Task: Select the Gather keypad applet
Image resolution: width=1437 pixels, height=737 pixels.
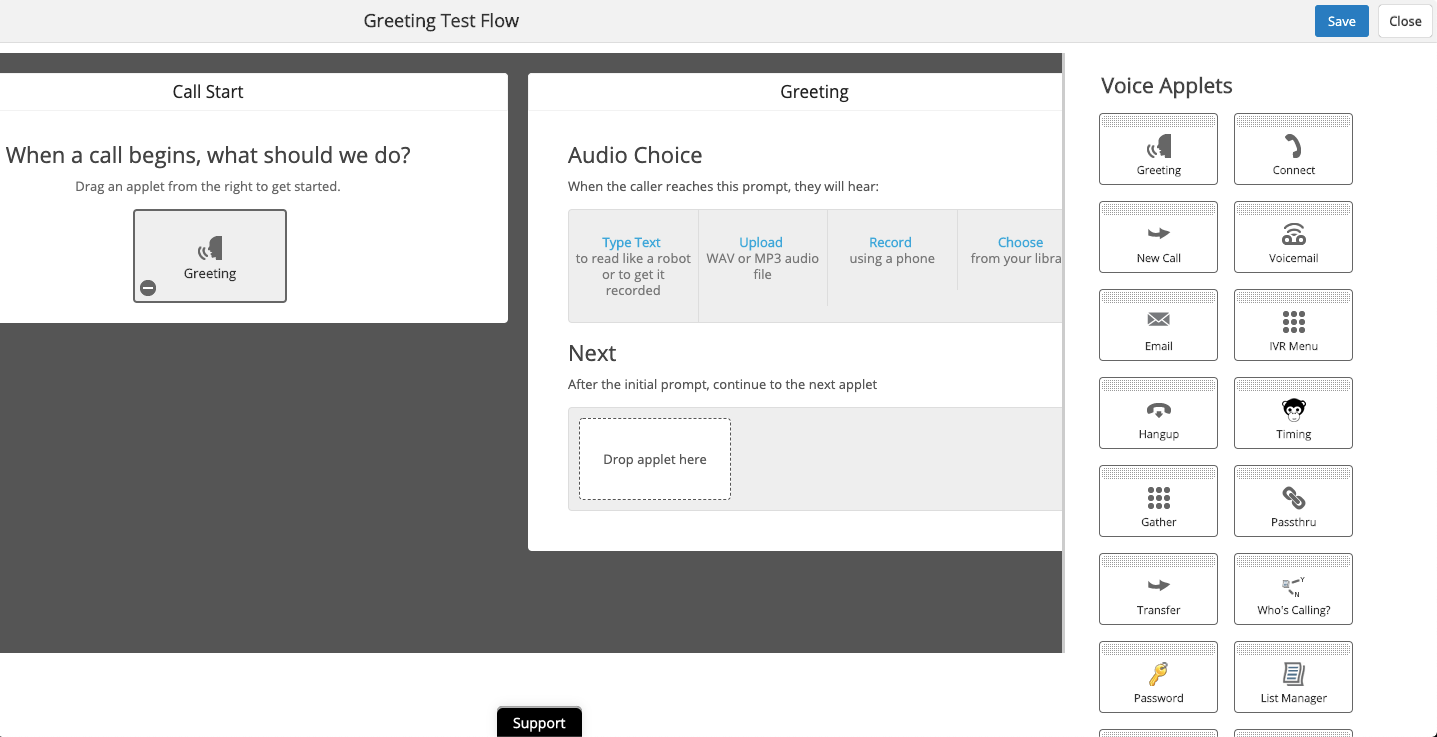Action: 1158,501
